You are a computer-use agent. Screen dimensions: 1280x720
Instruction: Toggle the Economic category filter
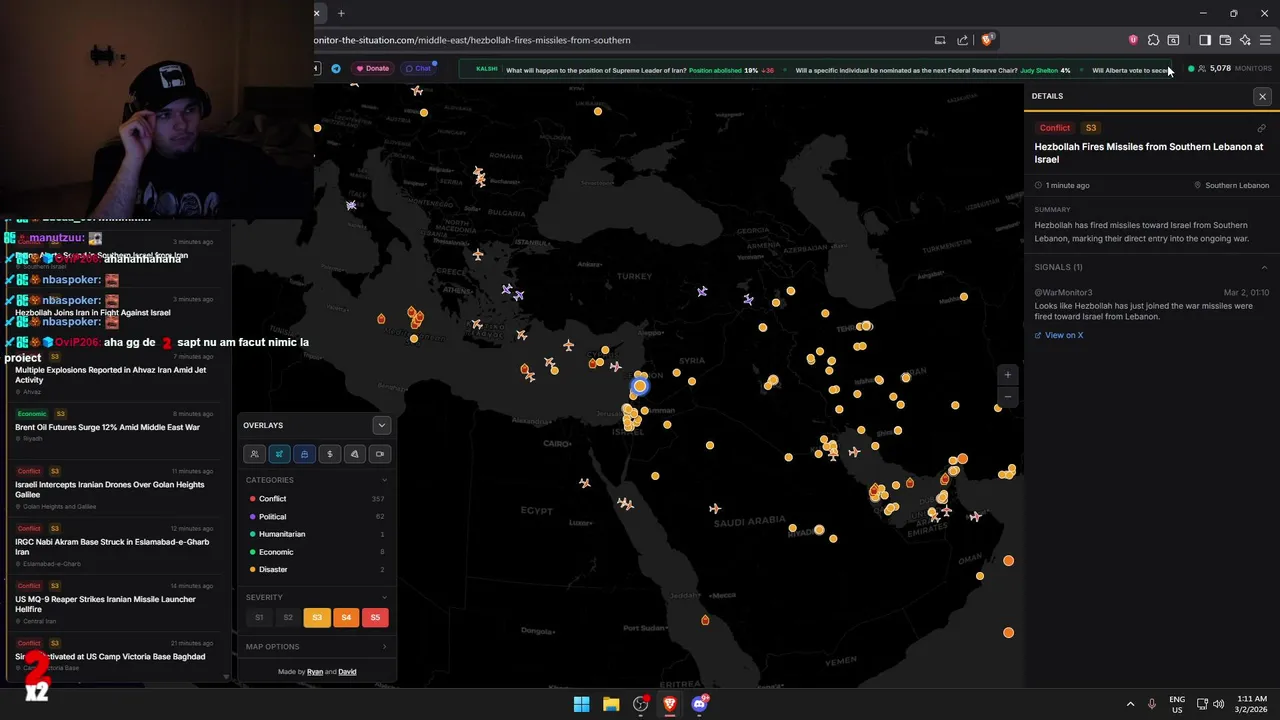coord(316,552)
